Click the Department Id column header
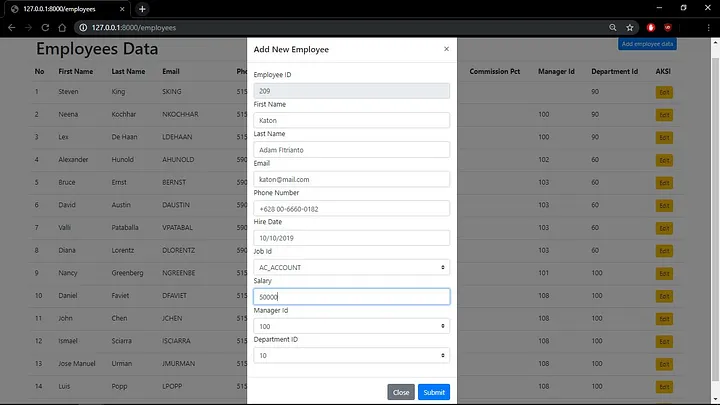The image size is (720, 405). [x=614, y=71]
